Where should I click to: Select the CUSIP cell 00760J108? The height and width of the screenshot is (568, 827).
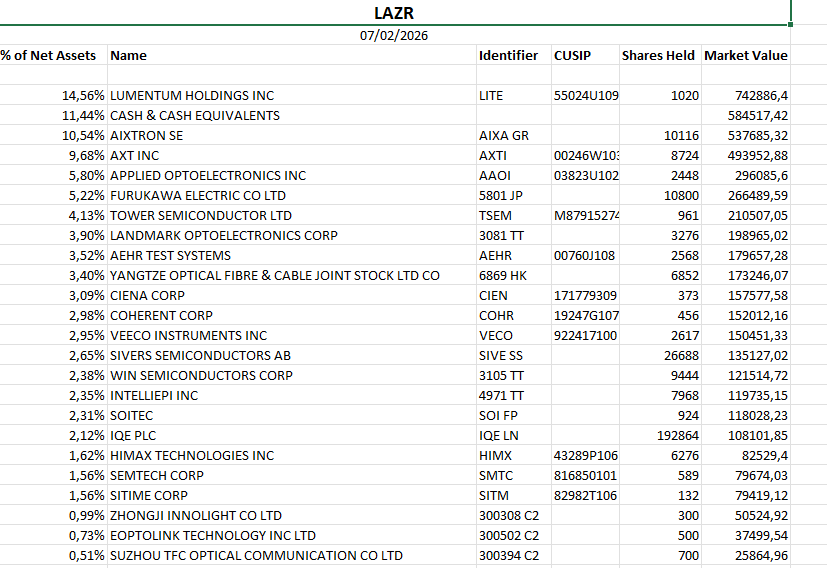click(x=585, y=256)
